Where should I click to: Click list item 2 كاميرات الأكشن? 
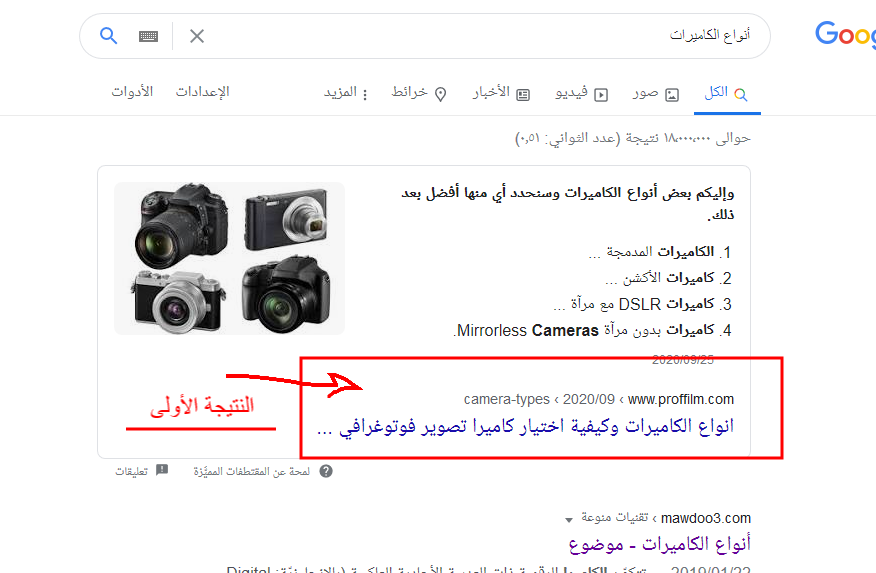(x=668, y=278)
